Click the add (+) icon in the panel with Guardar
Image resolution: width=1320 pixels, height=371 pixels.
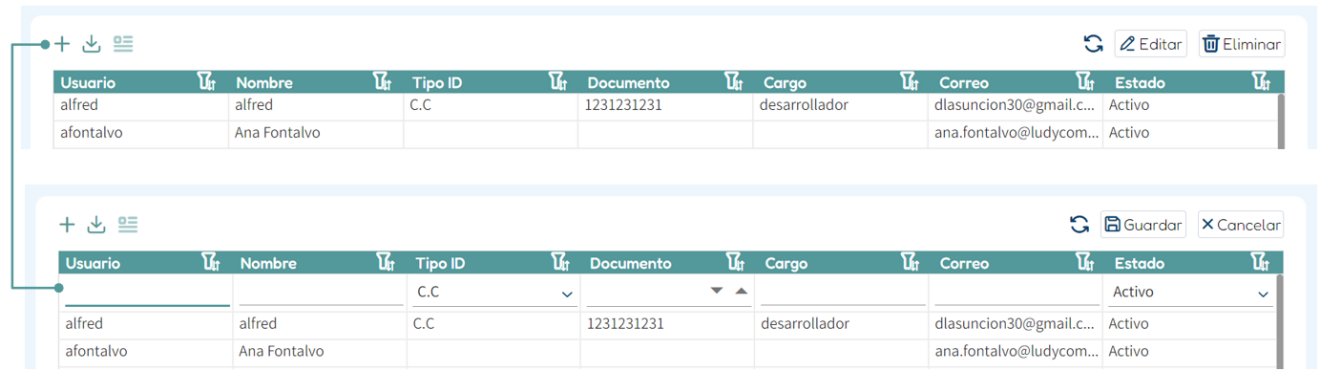[x=67, y=225]
